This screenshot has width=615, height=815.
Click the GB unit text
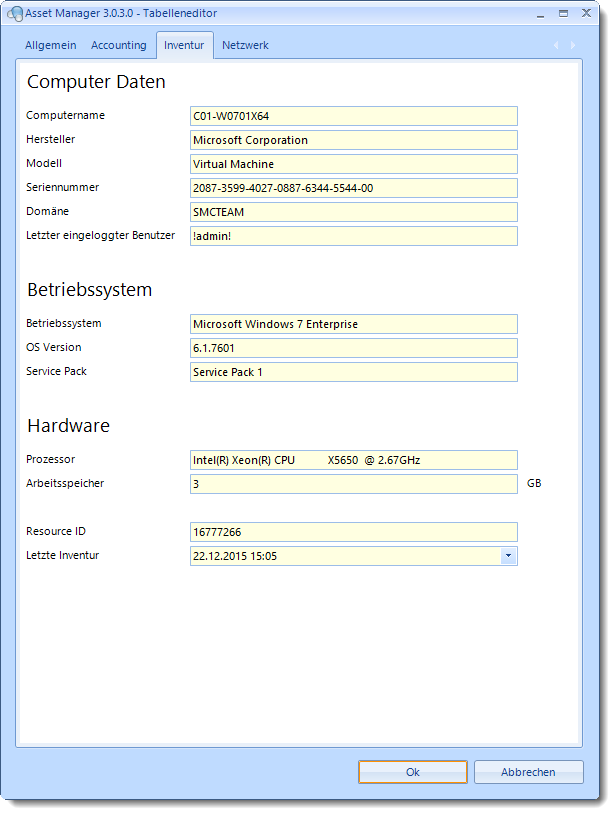tap(534, 483)
